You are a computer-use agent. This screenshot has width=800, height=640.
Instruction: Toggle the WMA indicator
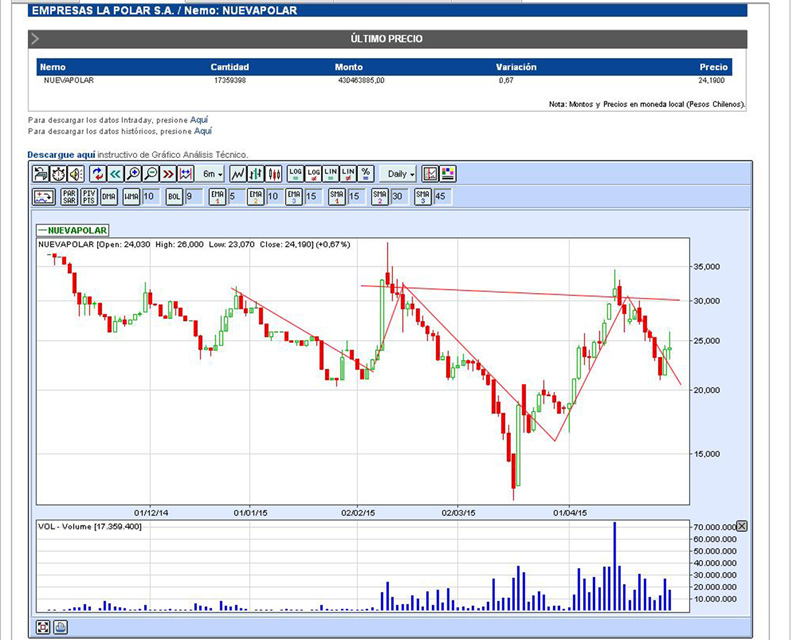(131, 196)
